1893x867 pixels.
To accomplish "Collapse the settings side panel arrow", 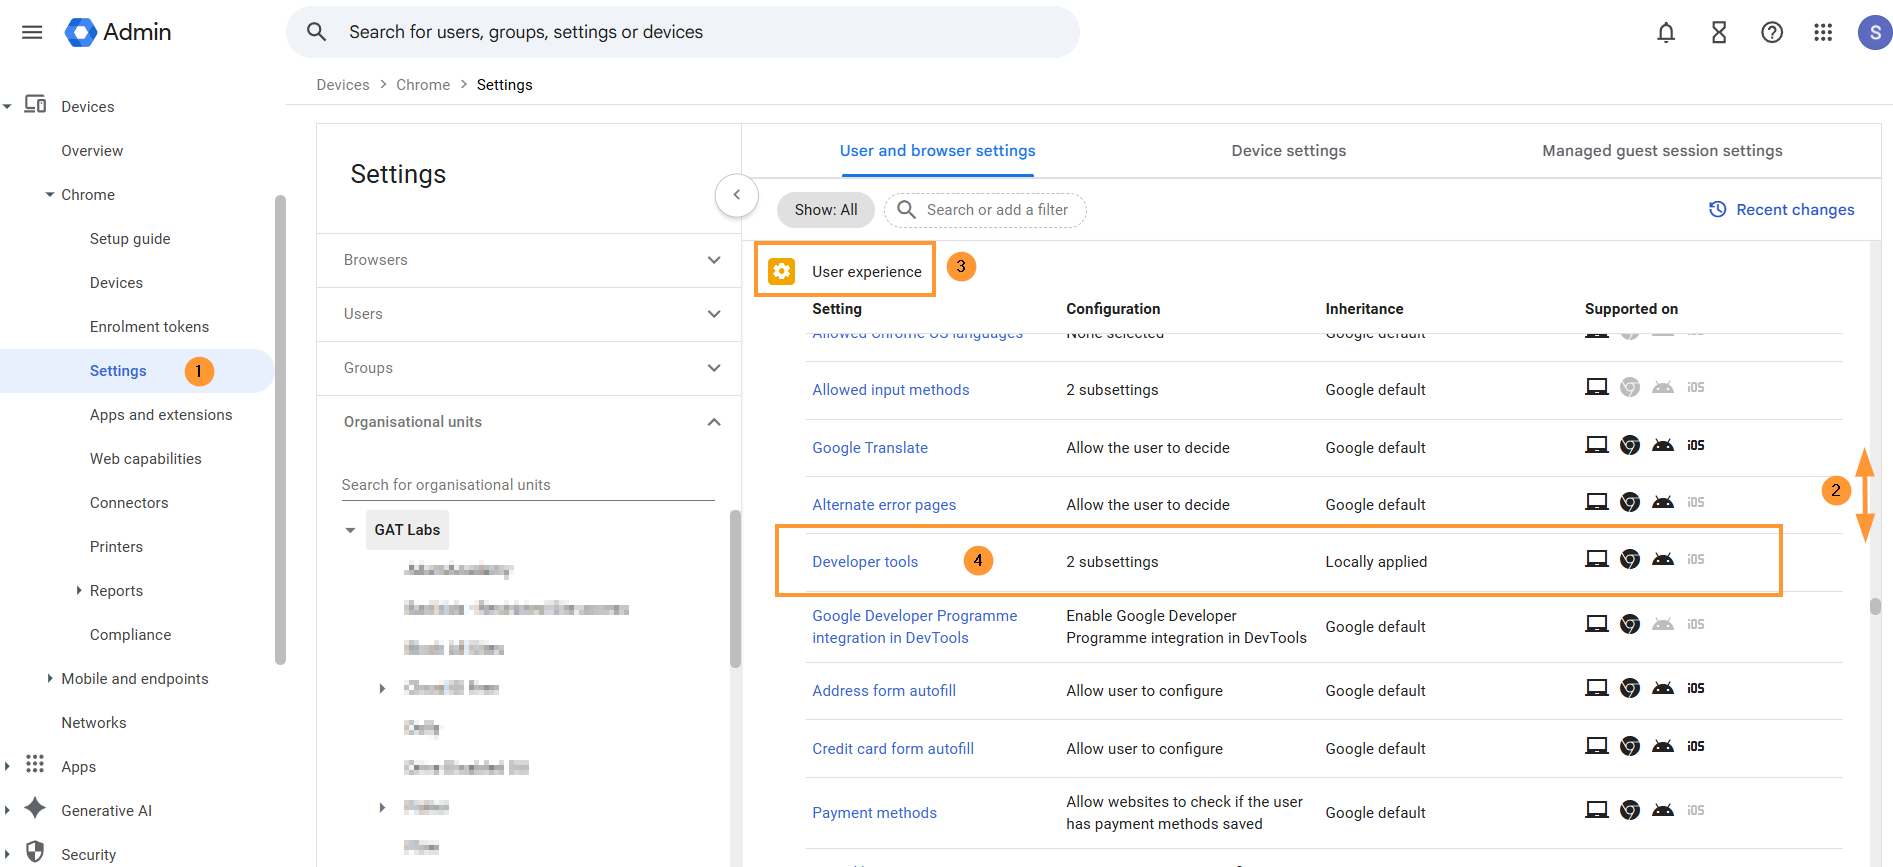I will (x=737, y=195).
